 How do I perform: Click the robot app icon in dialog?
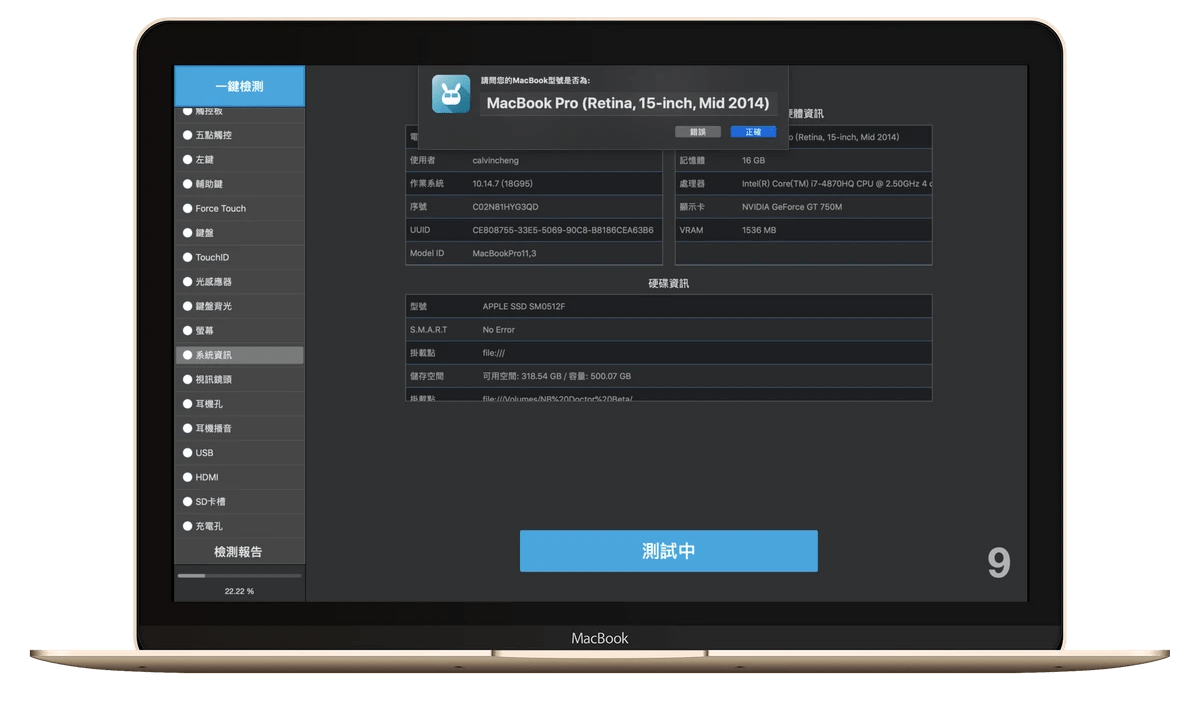[x=451, y=94]
